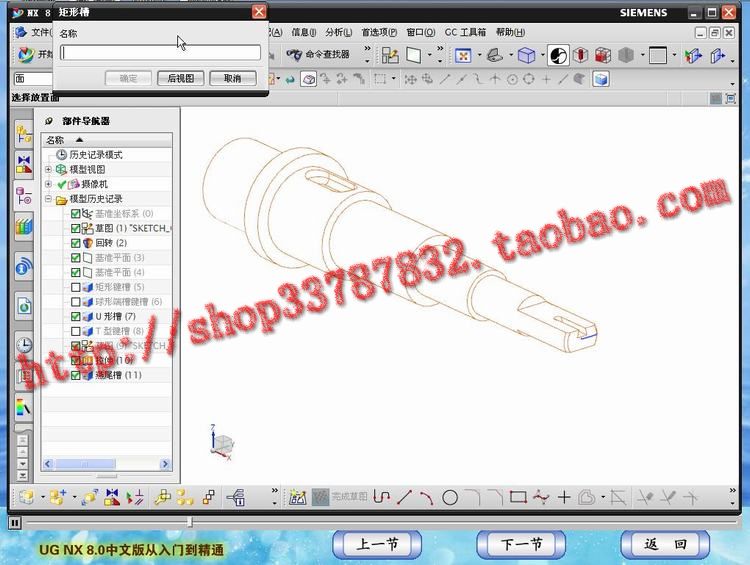This screenshot has height=565, width=750.
Task: Toggle checkbox for 回转 (2)
Action: tap(75, 243)
